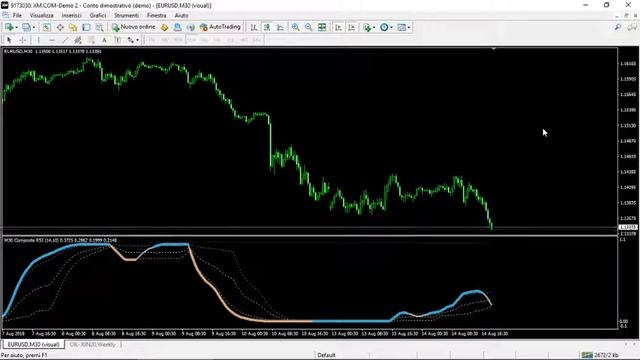Click the EURUSD,M30 chart header text

click(x=53, y=51)
